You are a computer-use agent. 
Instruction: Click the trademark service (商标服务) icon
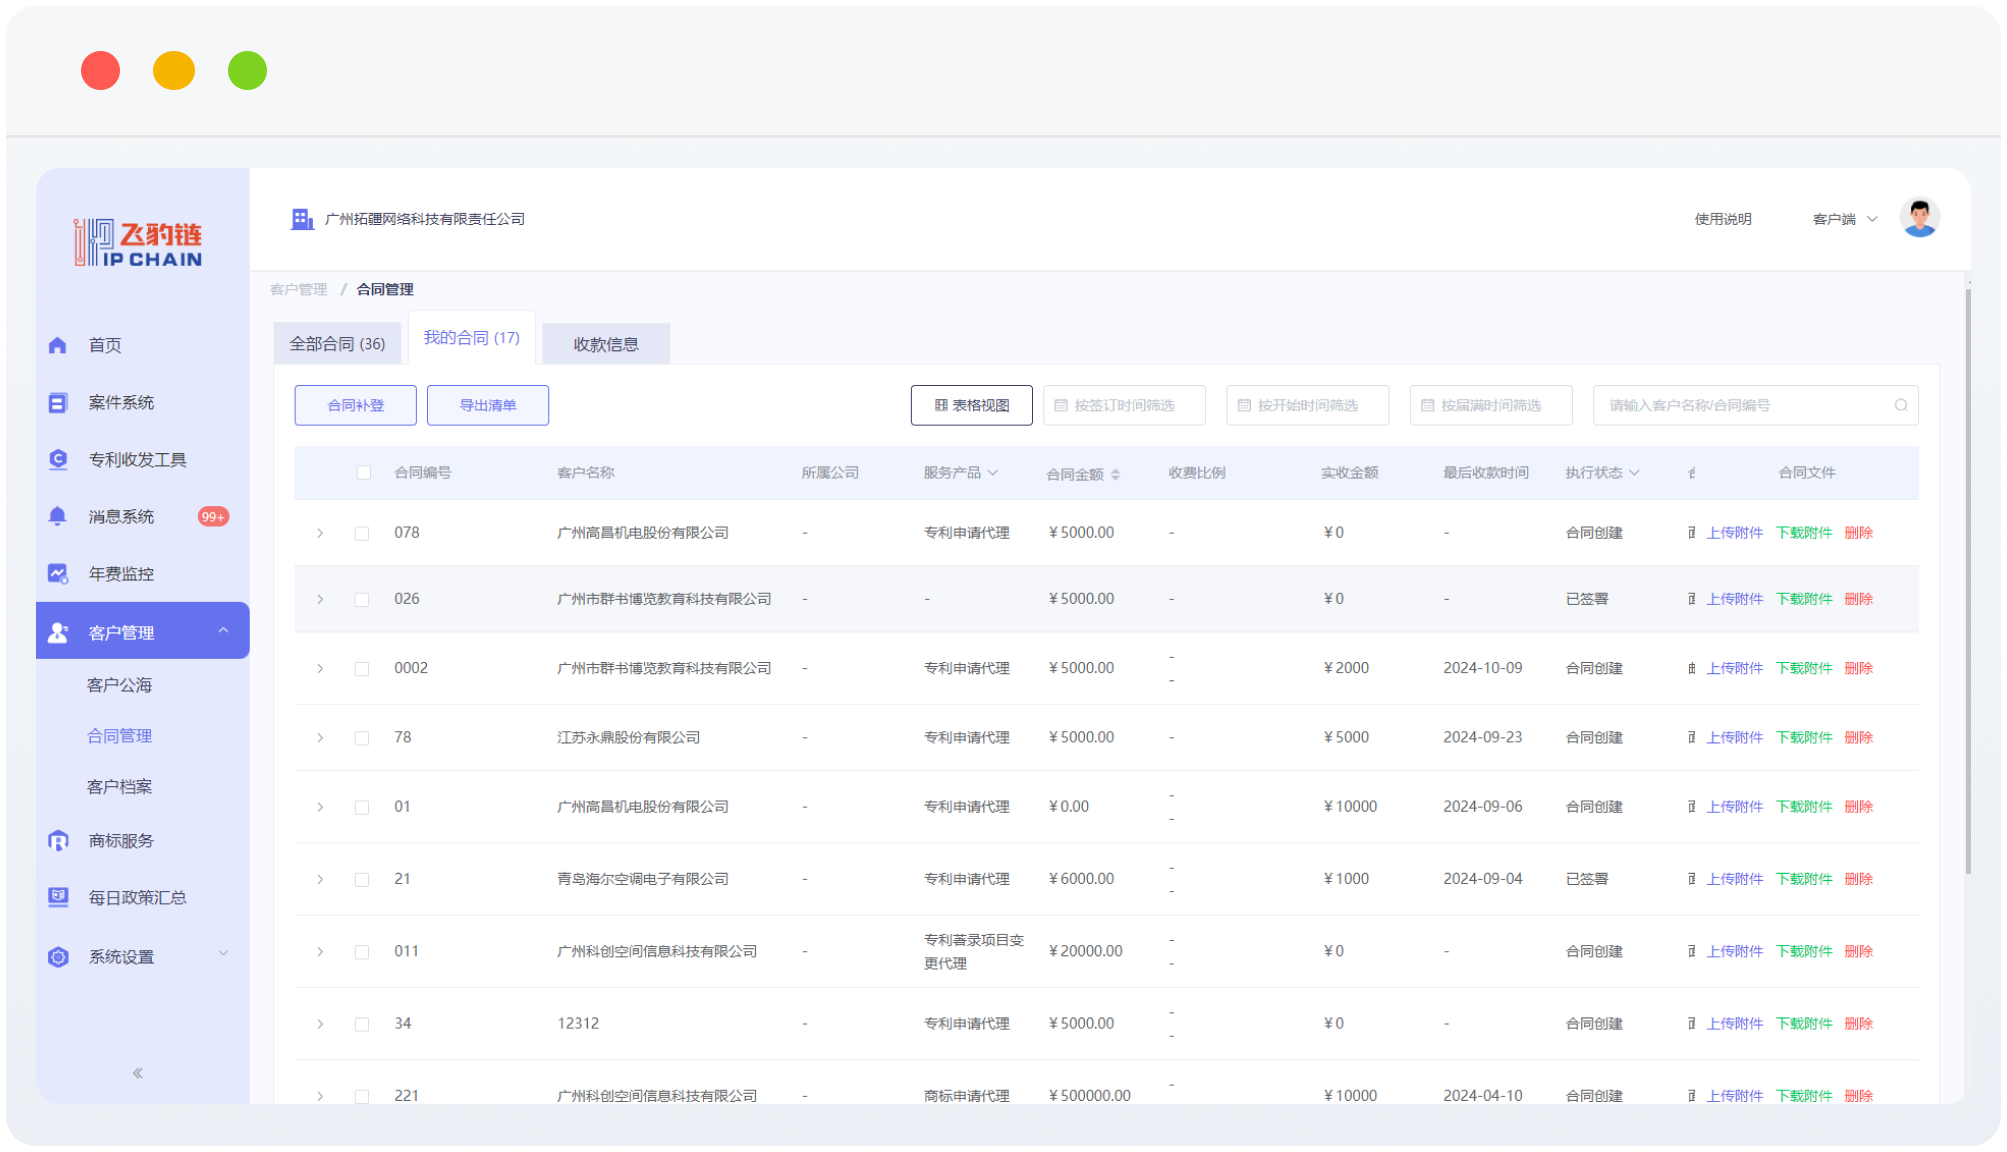pyautogui.click(x=57, y=841)
